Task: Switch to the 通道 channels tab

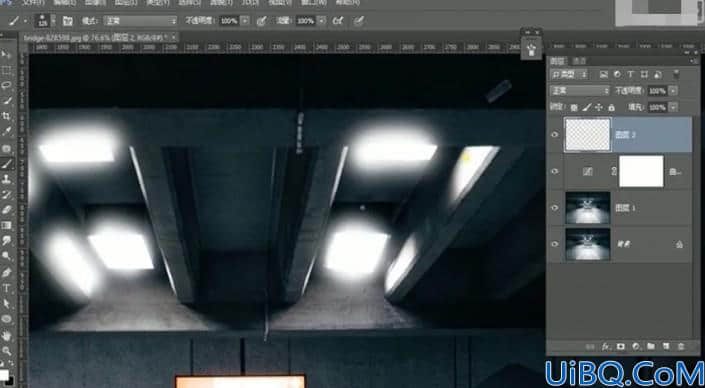Action: [580, 61]
